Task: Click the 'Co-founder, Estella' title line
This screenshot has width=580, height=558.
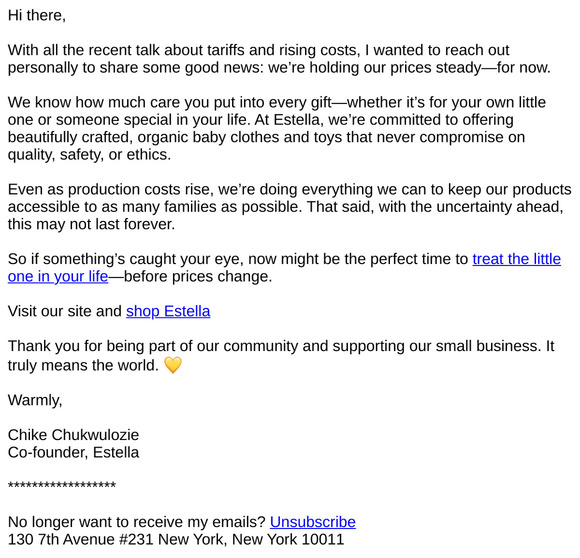Action: tap(73, 453)
